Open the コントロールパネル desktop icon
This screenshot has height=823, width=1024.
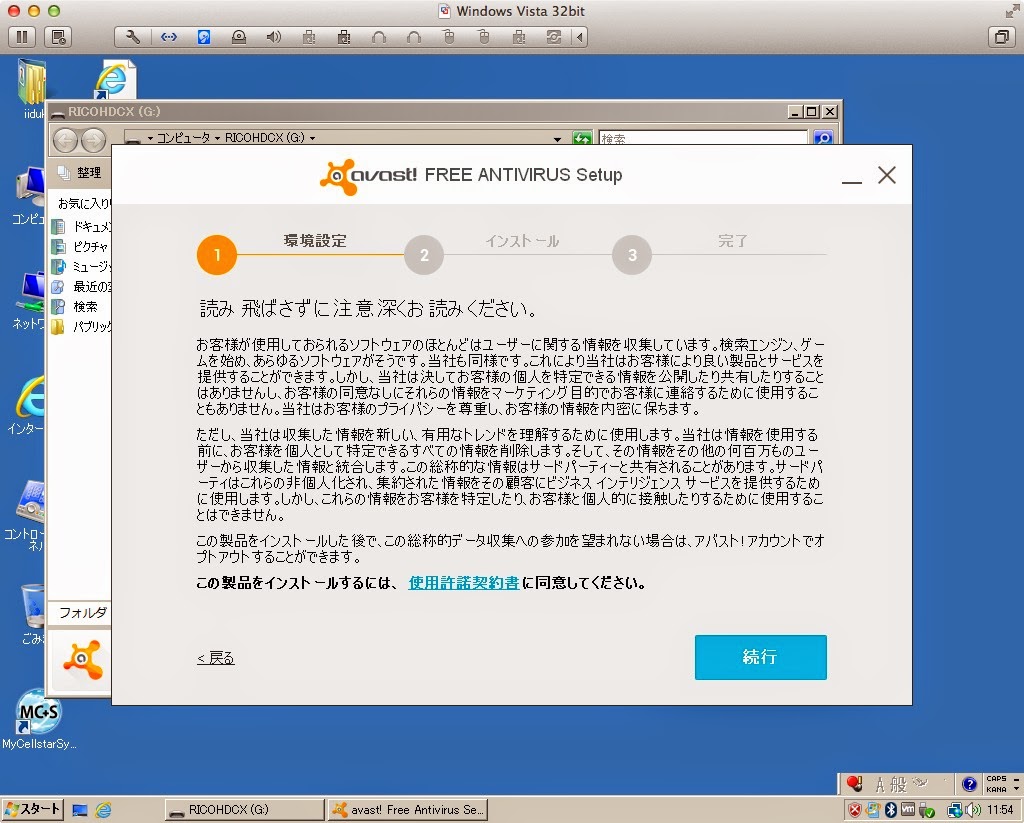click(x=26, y=516)
